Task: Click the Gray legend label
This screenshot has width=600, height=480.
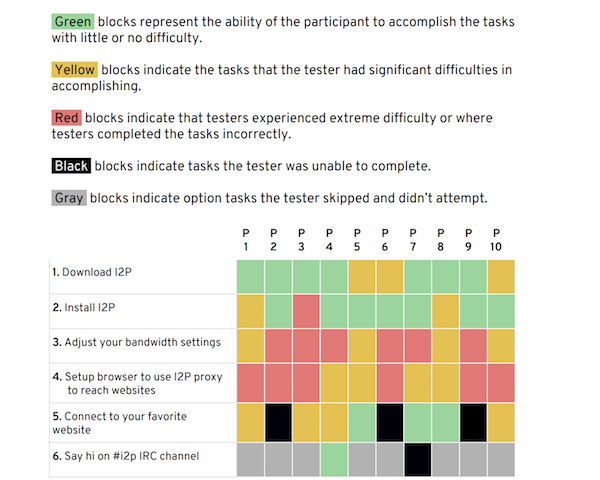Action: point(68,198)
